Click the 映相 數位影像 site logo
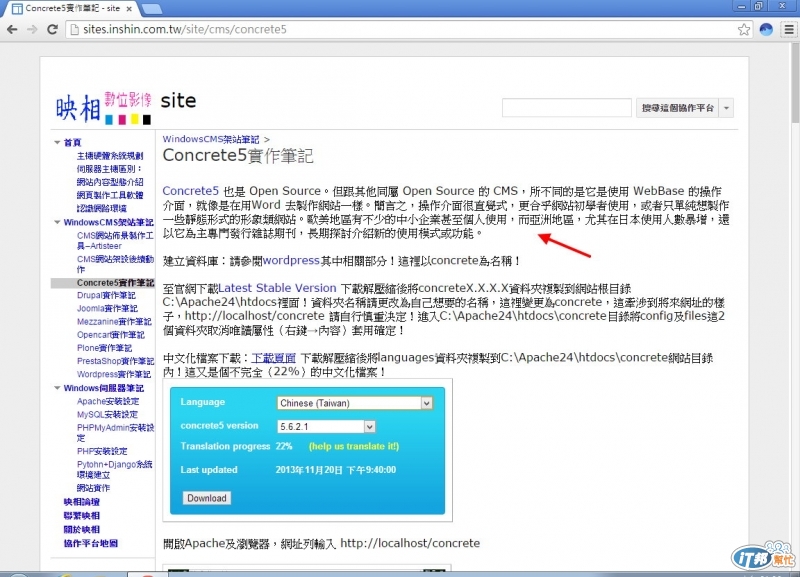 (x=104, y=108)
